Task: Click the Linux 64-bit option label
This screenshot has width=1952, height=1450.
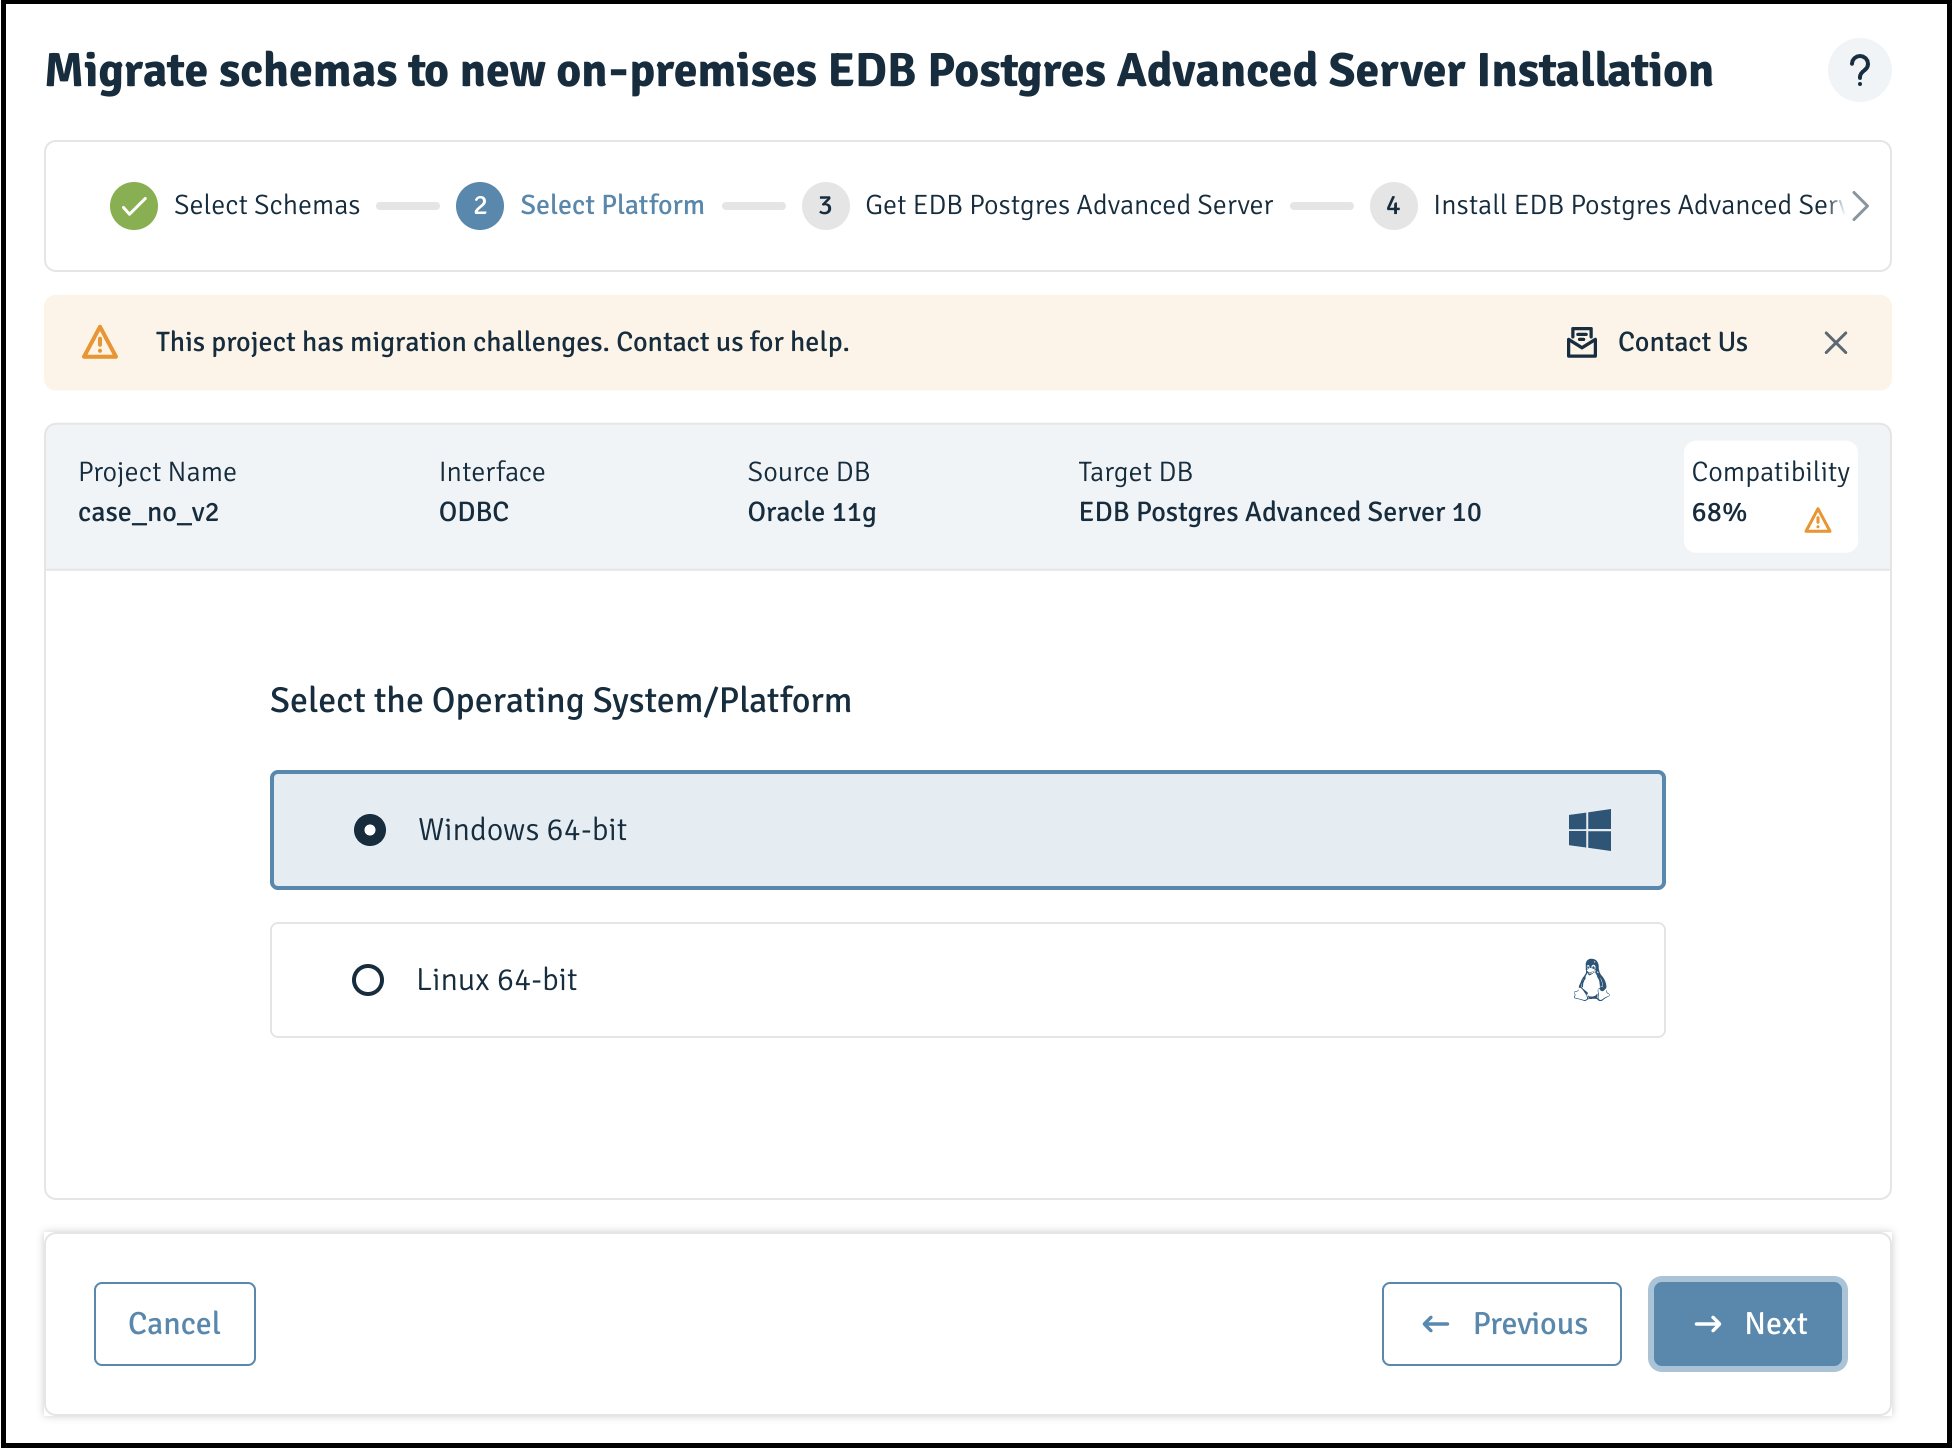Action: coord(497,980)
